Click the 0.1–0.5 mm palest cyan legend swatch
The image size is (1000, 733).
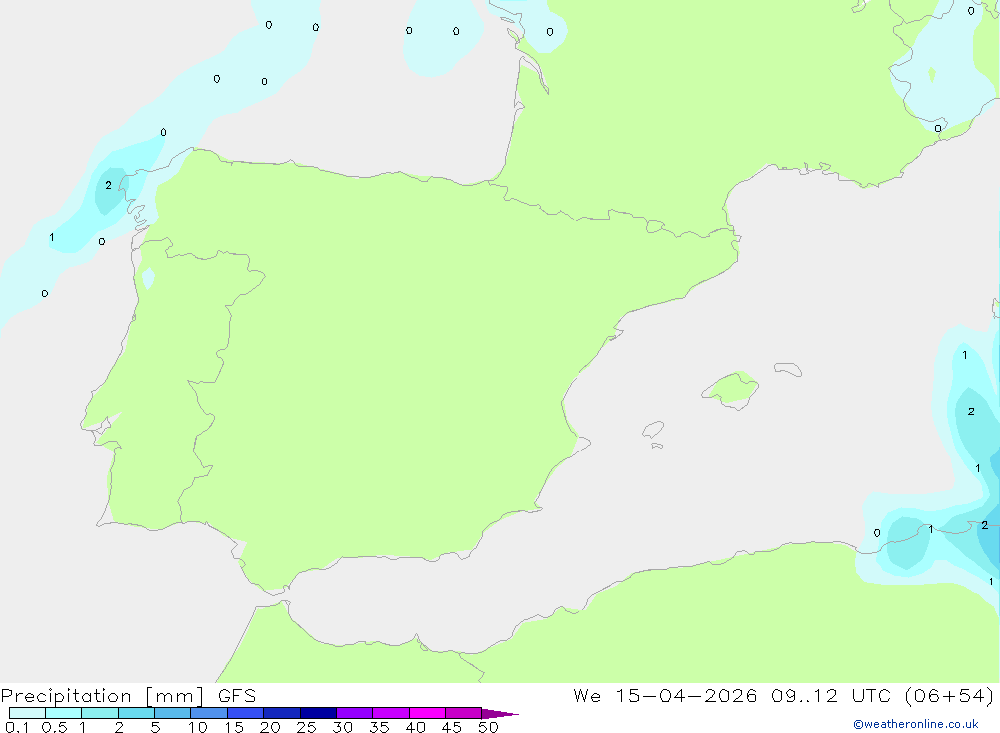pyautogui.click(x=27, y=713)
